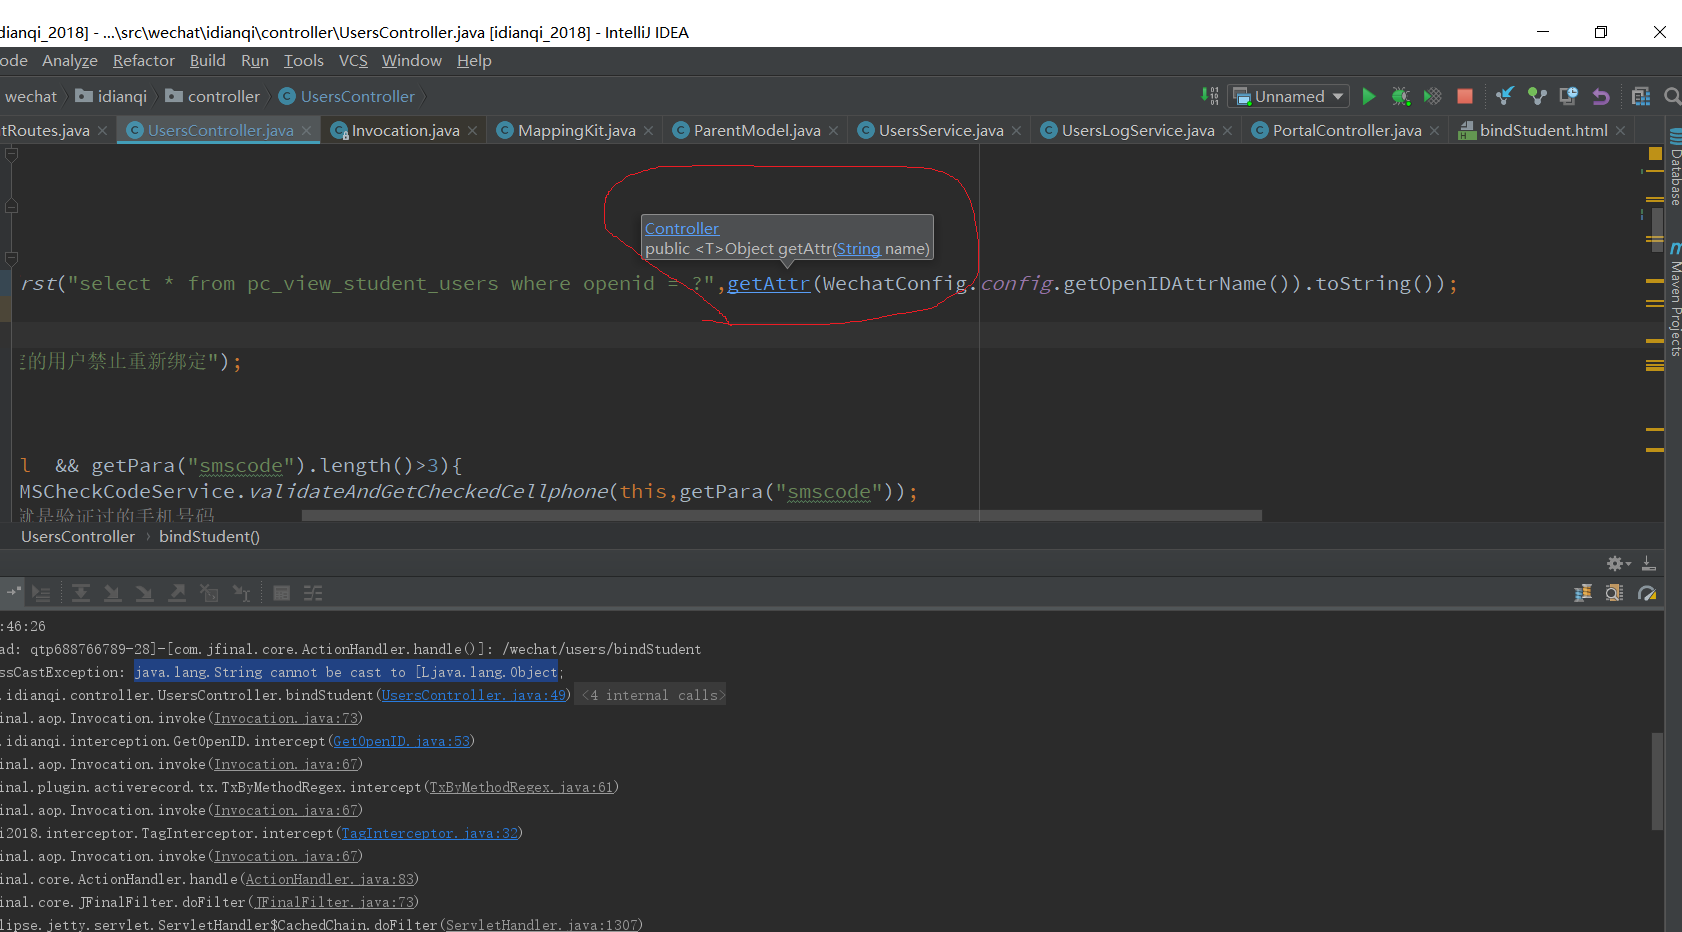1682x932 pixels.
Task: Click the purple Revert arrow icon
Action: tap(1601, 96)
